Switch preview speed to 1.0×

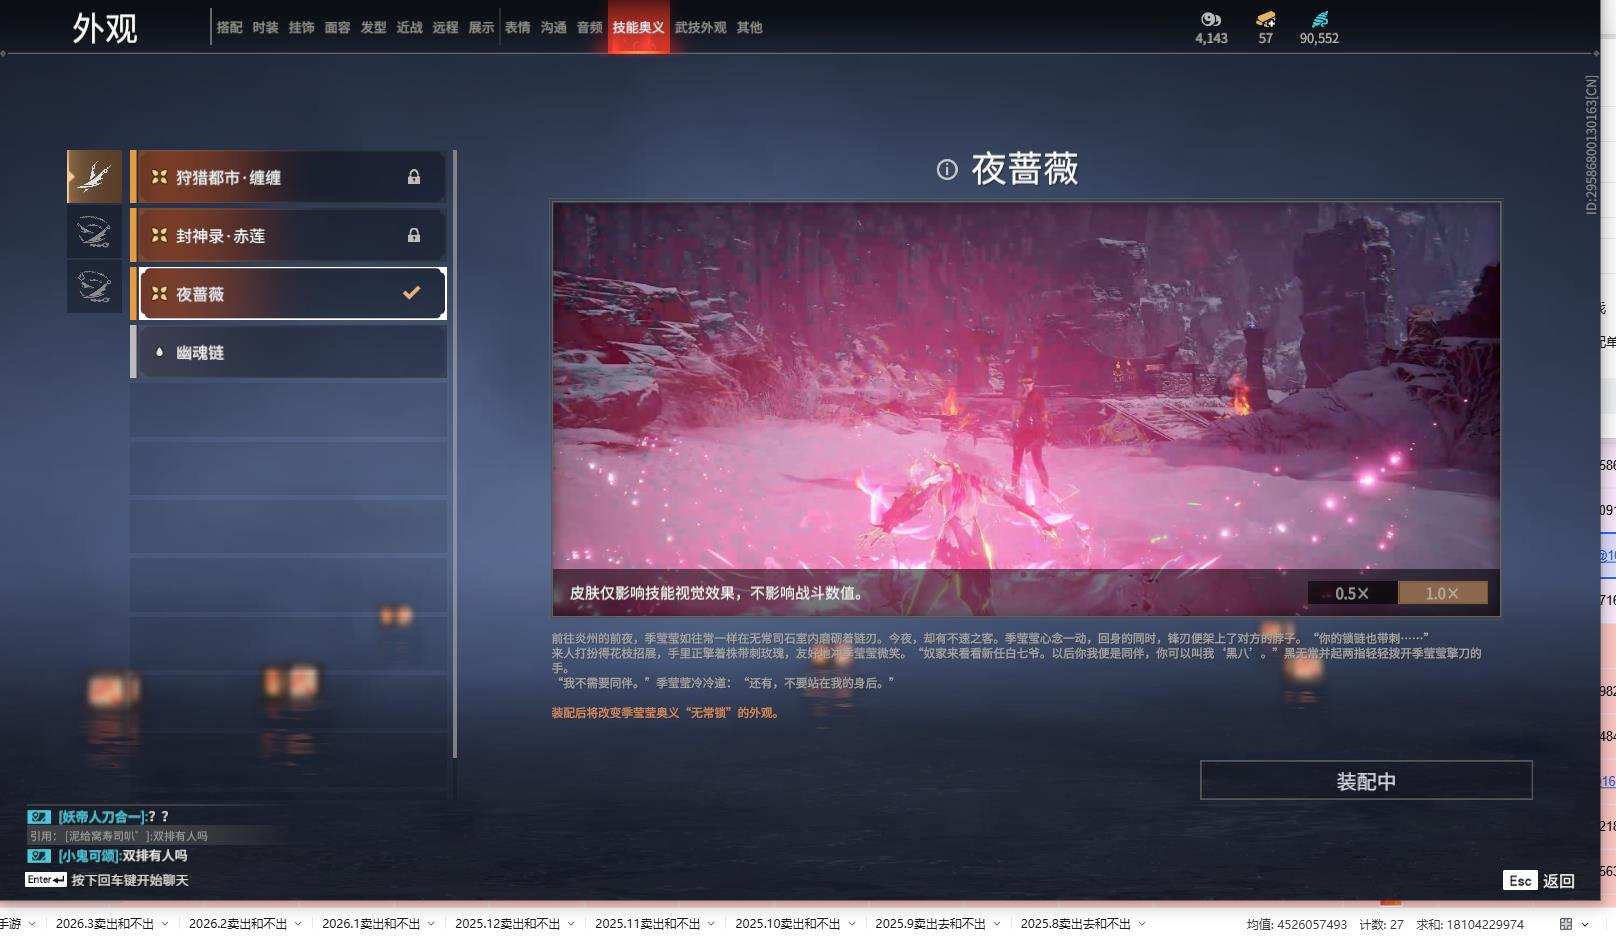pyautogui.click(x=1441, y=592)
